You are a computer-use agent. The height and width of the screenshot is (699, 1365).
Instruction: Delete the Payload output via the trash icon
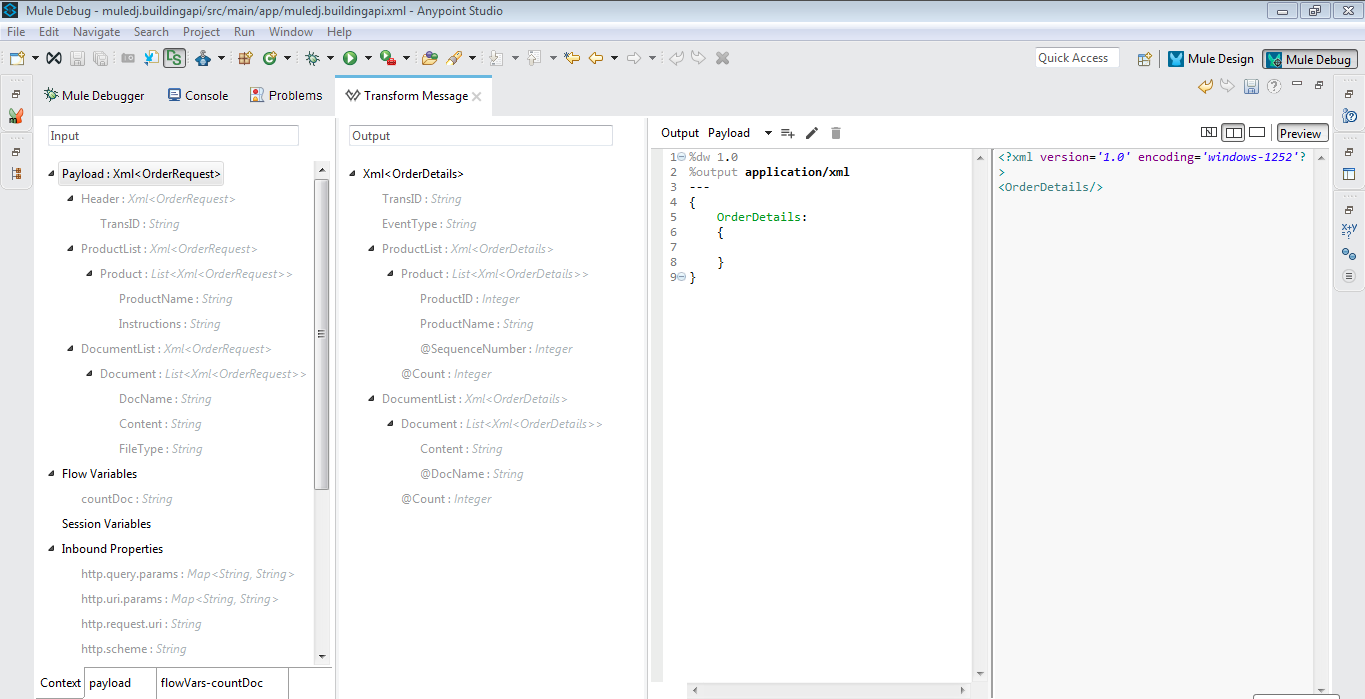(836, 132)
